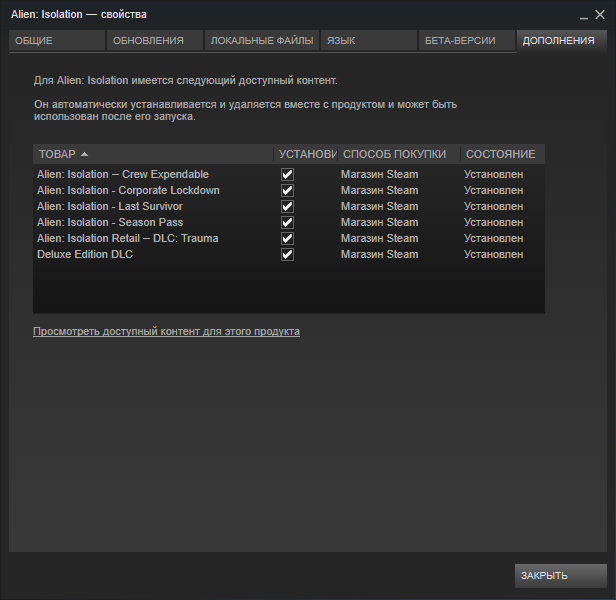Switch to the ЯЗЫК tab

368,40
